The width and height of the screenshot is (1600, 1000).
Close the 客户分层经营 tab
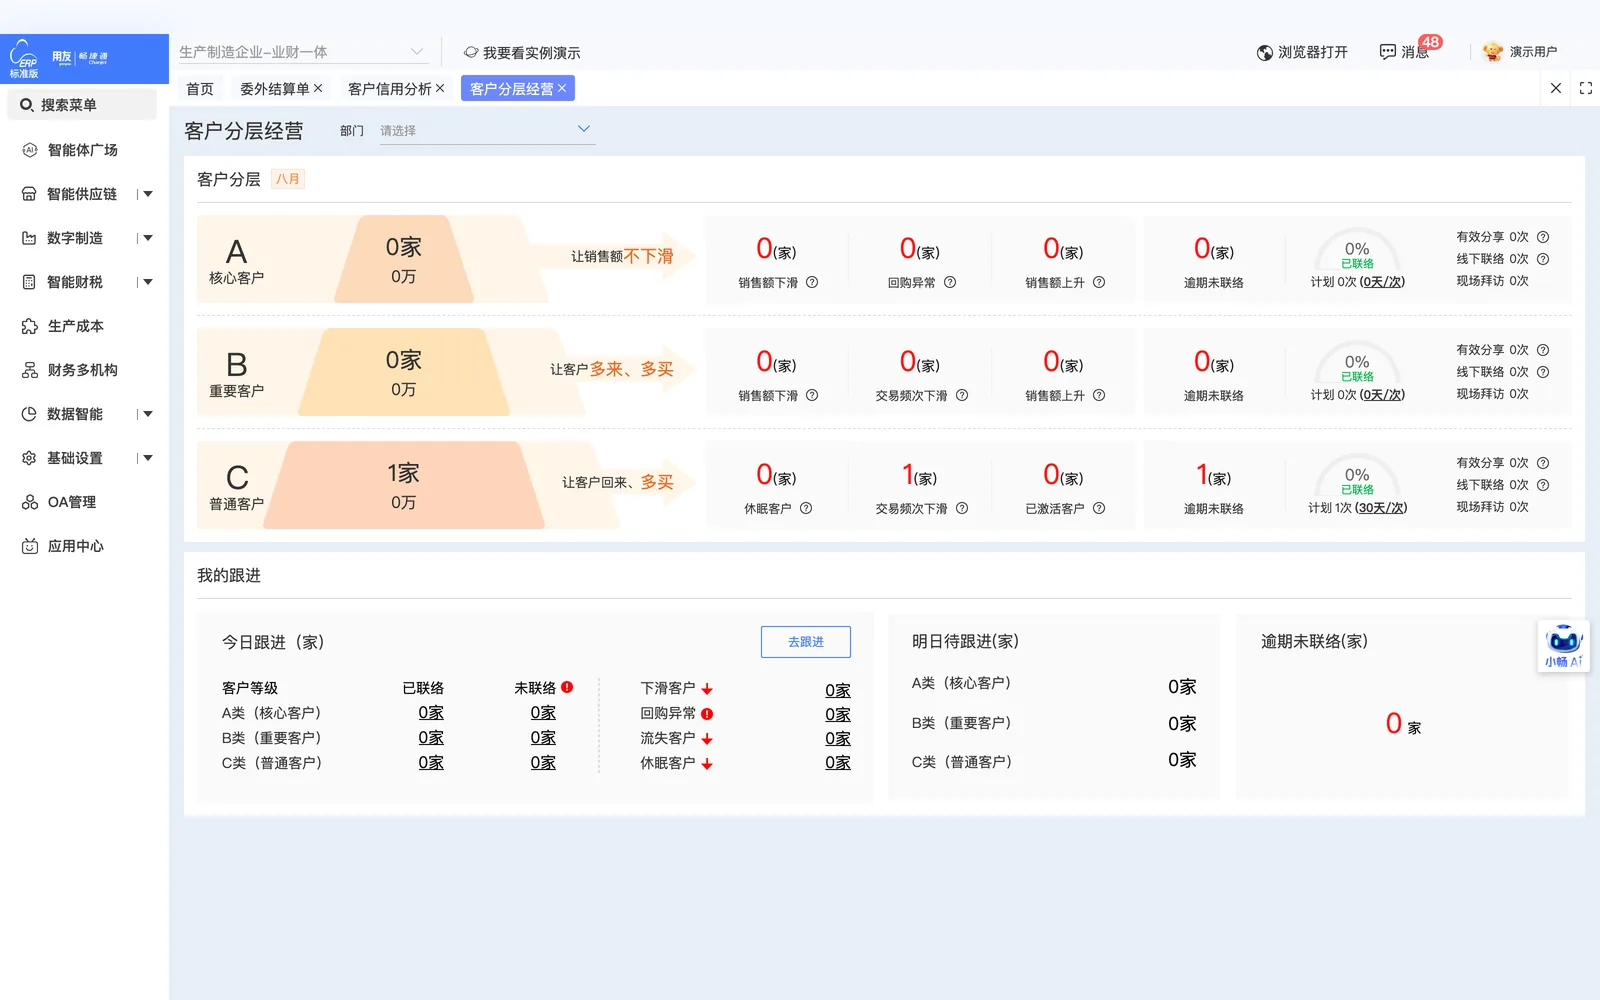pyautogui.click(x=562, y=89)
